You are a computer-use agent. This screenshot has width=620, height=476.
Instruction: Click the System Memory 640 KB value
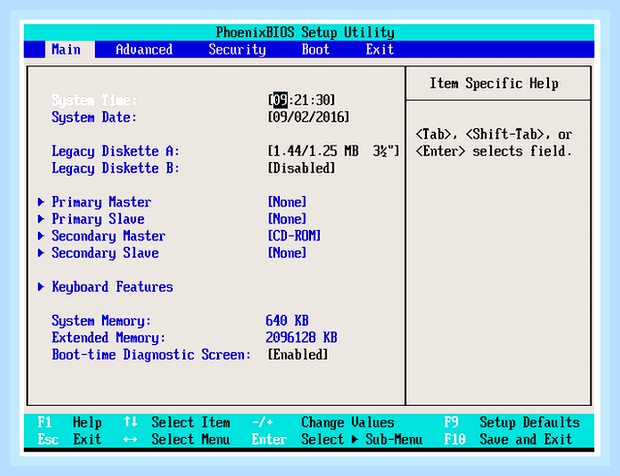287,320
